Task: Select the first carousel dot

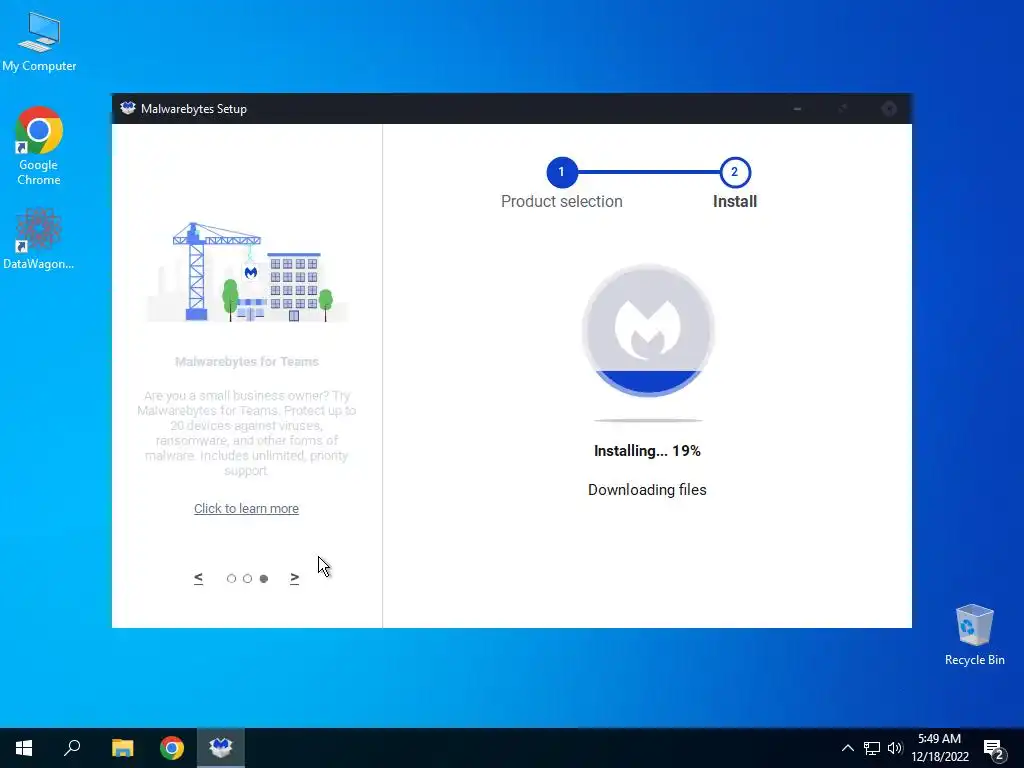Action: tap(231, 579)
